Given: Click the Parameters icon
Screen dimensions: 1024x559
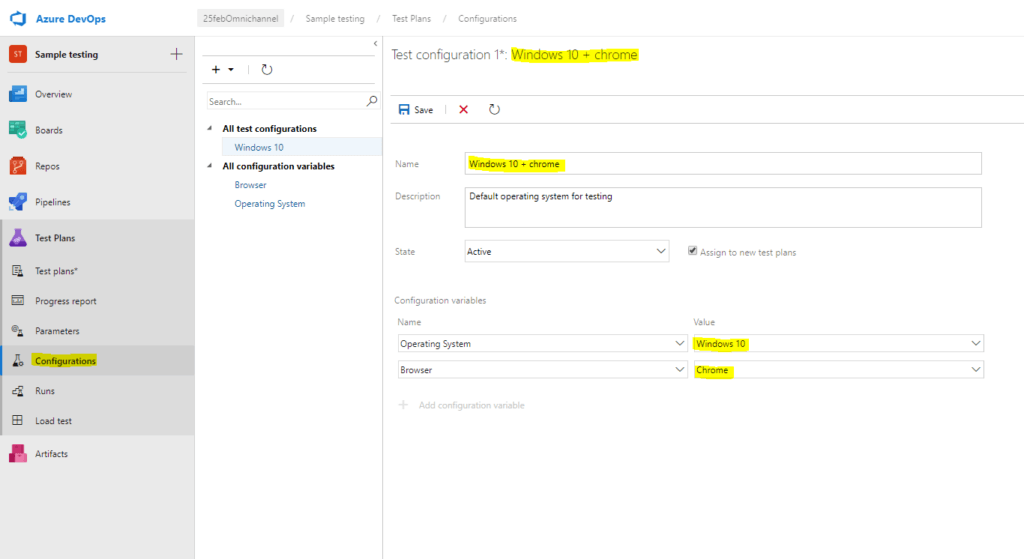Looking at the screenshot, I should click(x=18, y=330).
